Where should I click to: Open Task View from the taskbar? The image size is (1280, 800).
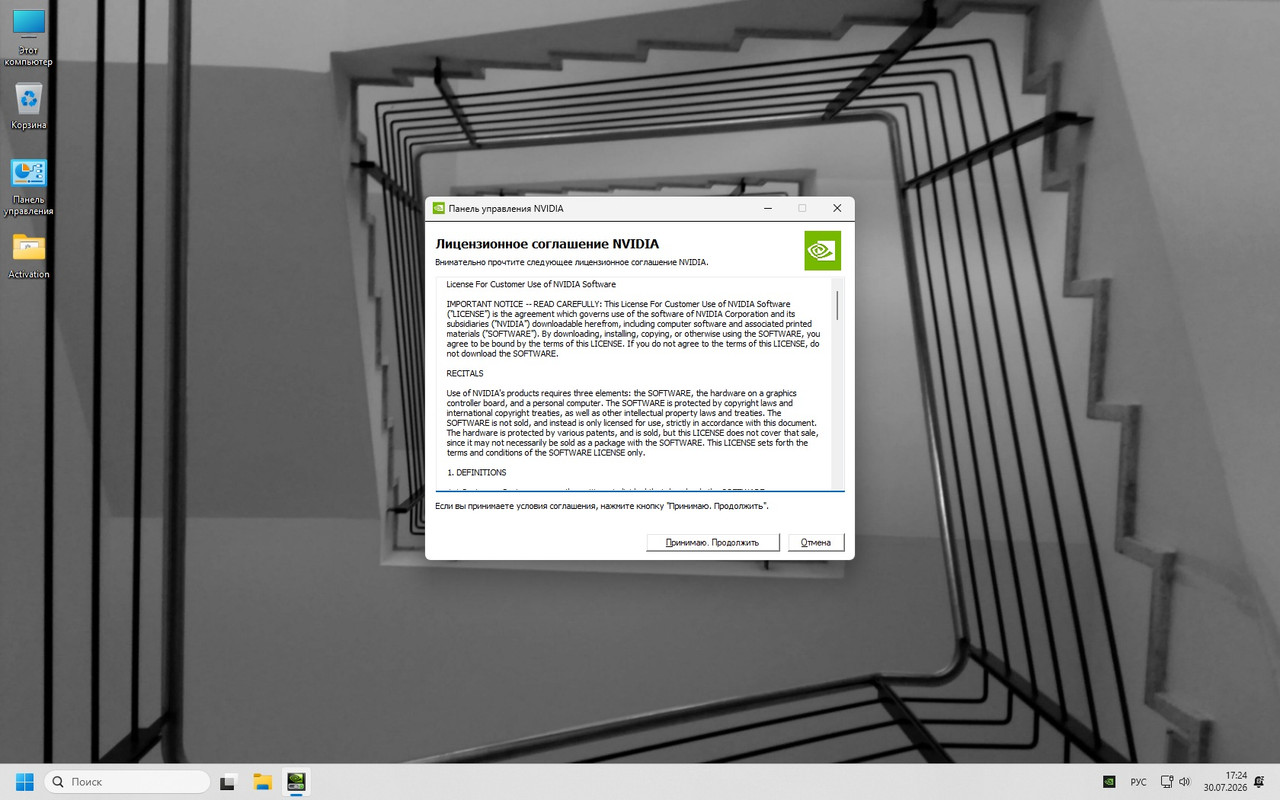[229, 781]
